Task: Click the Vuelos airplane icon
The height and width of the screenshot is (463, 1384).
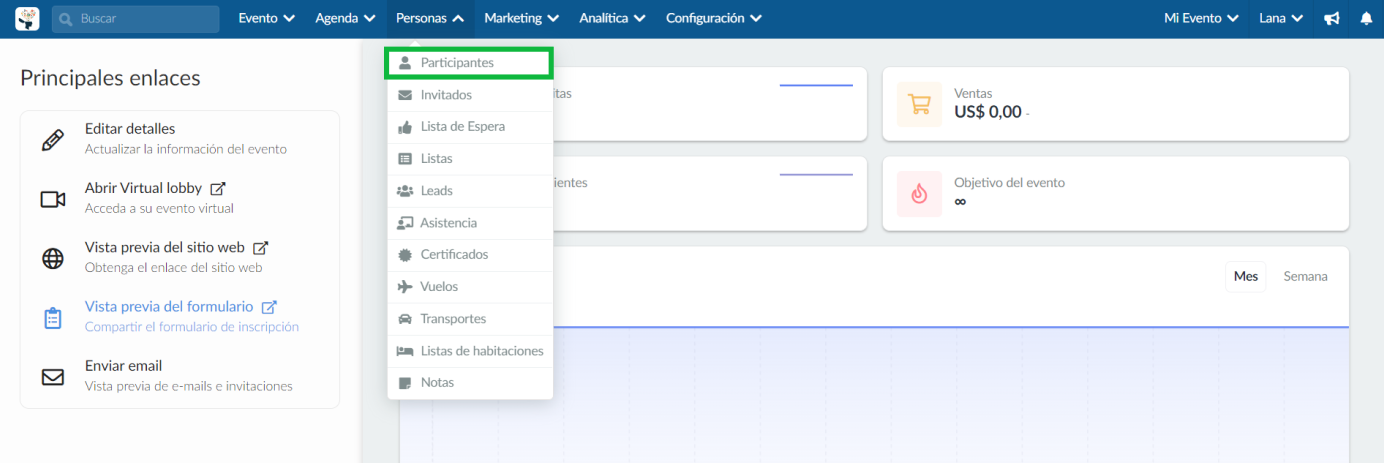Action: click(x=405, y=287)
